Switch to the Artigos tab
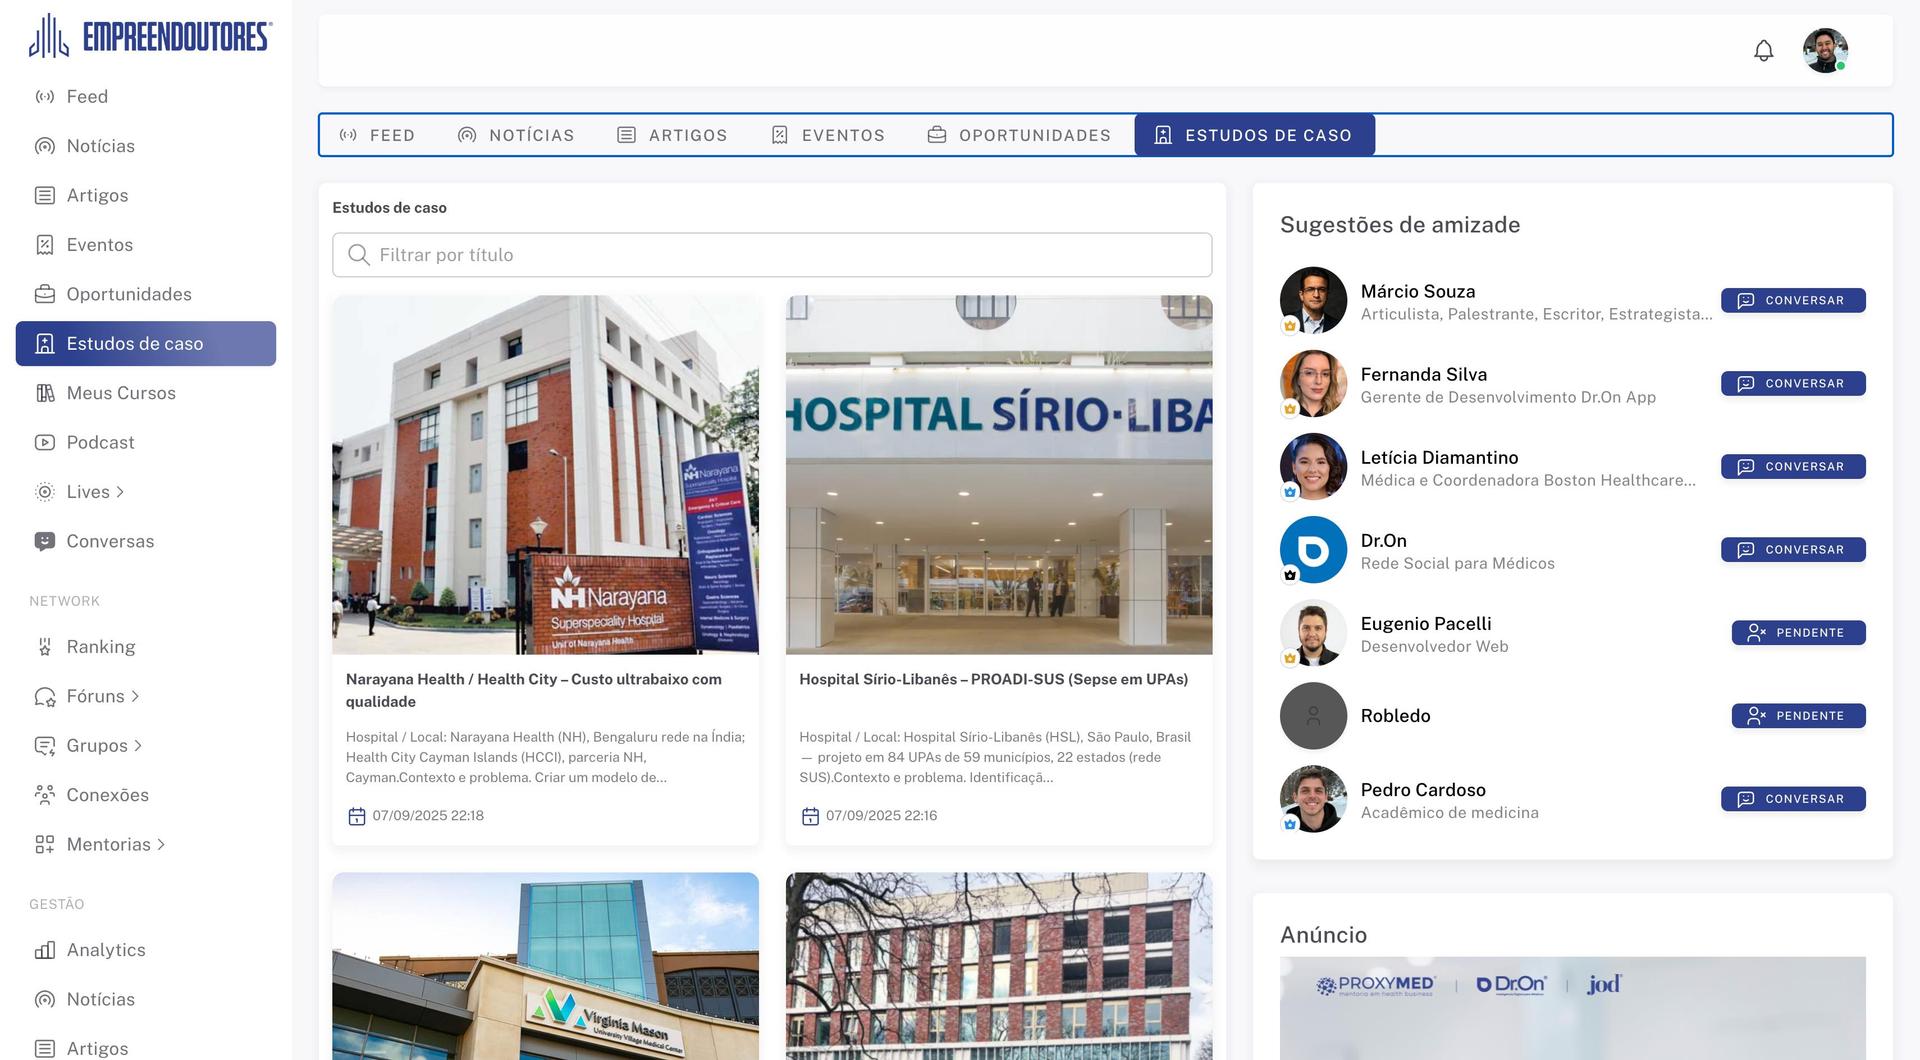Viewport: 1920px width, 1060px height. point(672,135)
